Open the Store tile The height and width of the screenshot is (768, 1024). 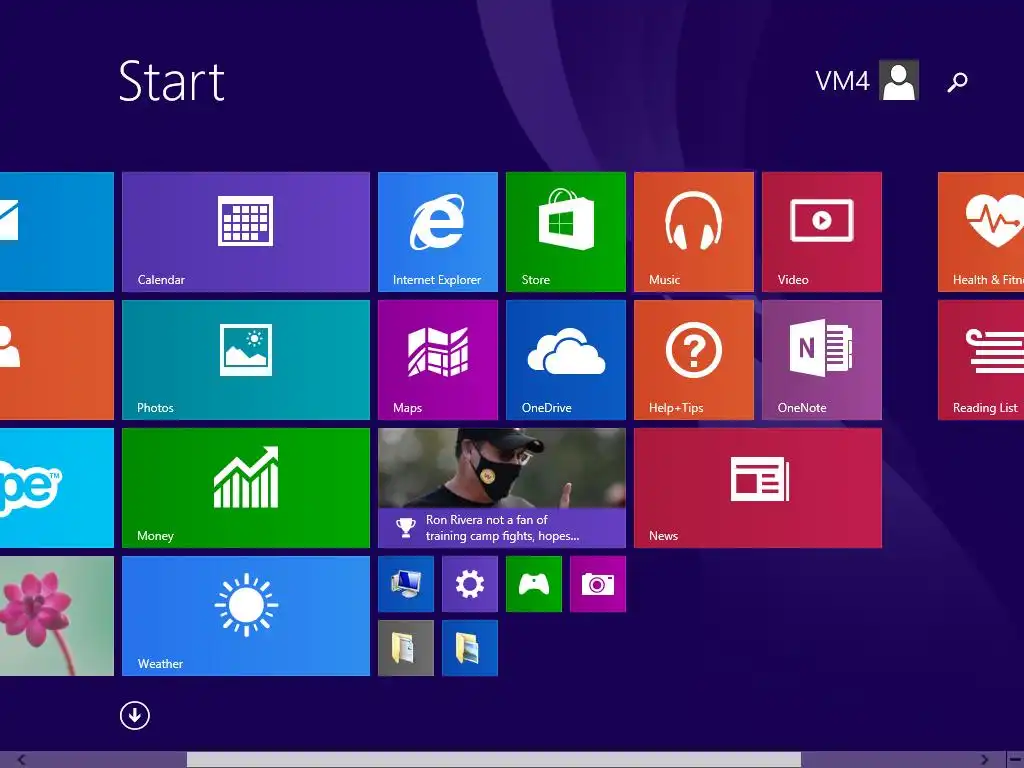click(x=566, y=232)
